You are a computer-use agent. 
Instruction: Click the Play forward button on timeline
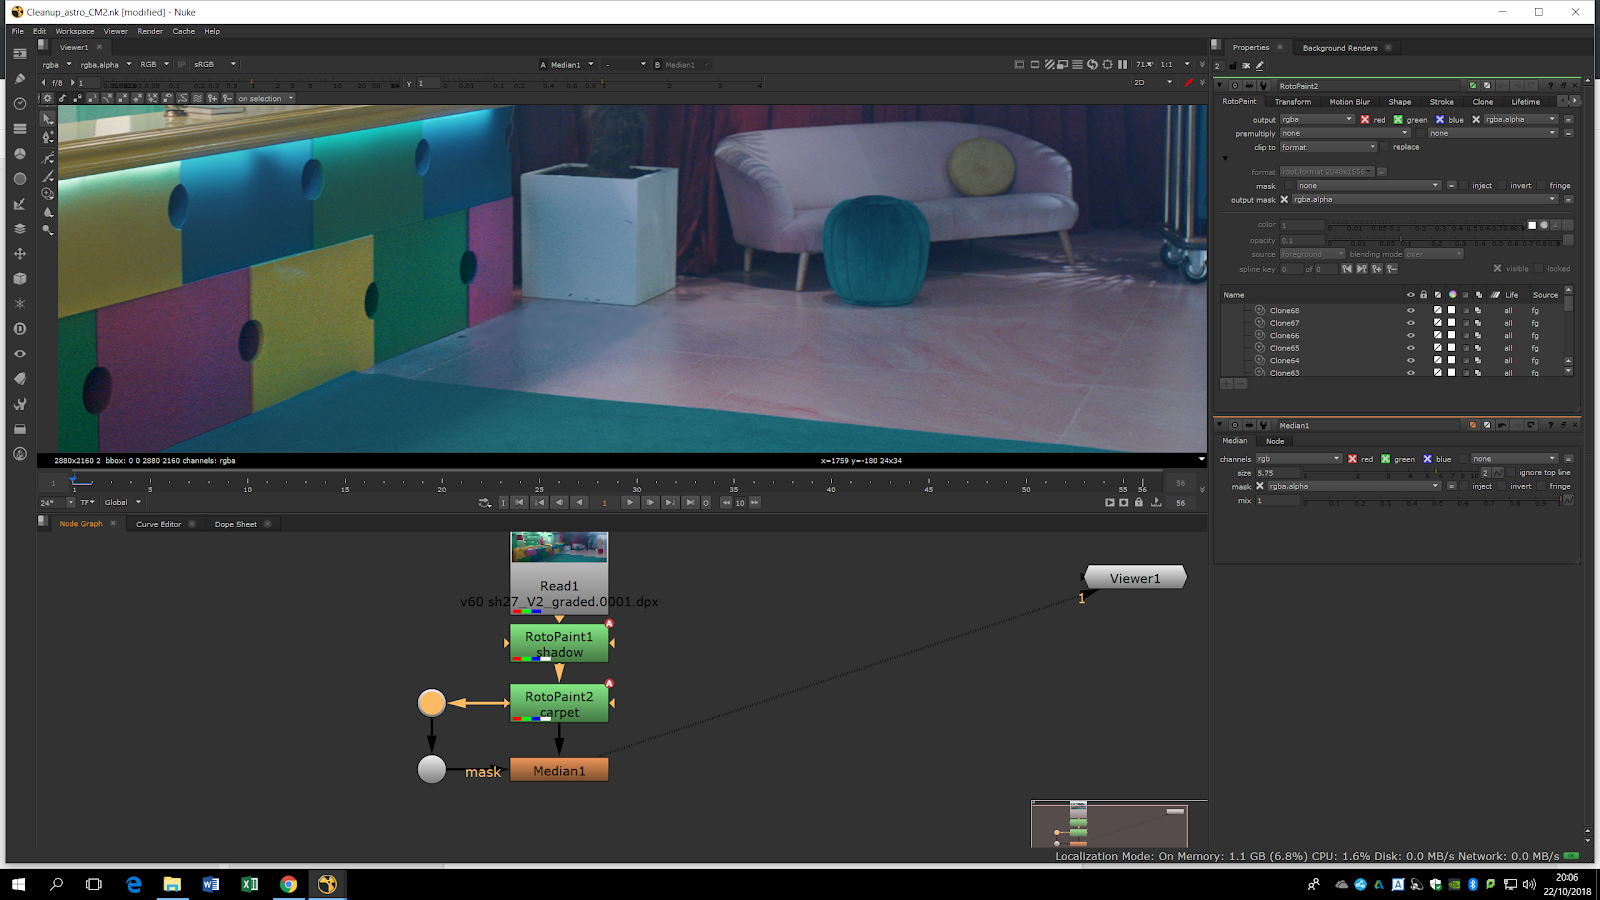tap(630, 503)
